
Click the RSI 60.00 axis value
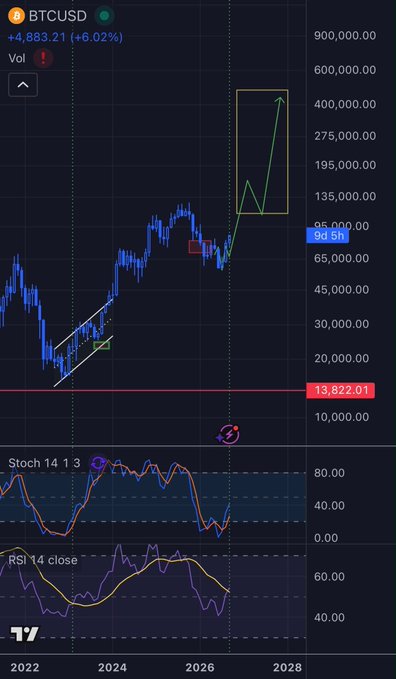[x=329, y=577]
